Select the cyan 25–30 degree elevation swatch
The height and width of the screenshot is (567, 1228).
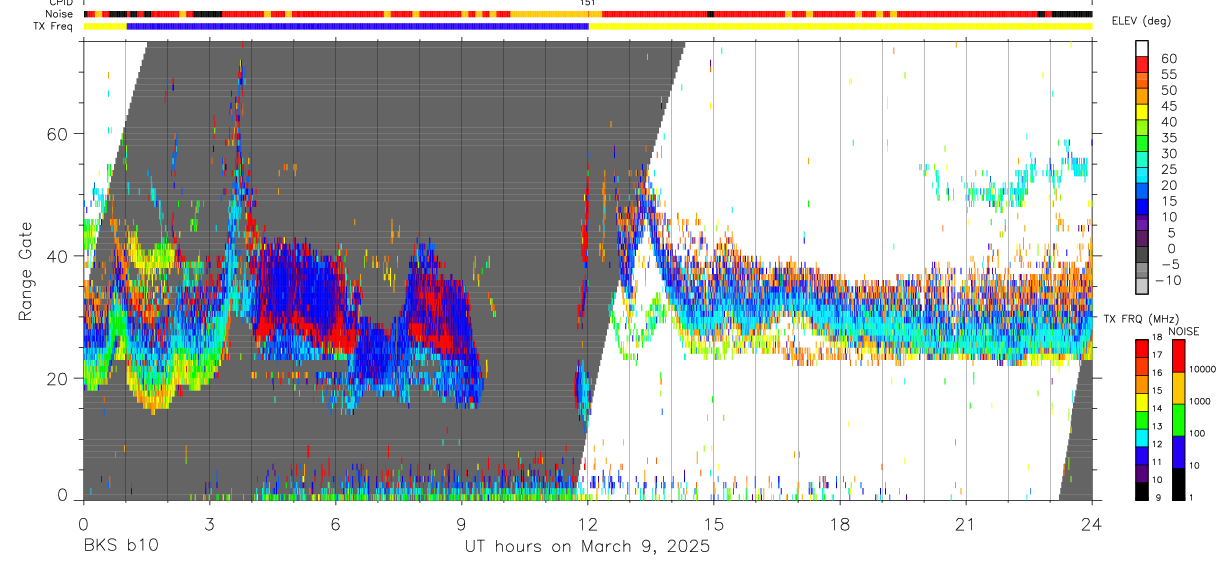pyautogui.click(x=1142, y=161)
